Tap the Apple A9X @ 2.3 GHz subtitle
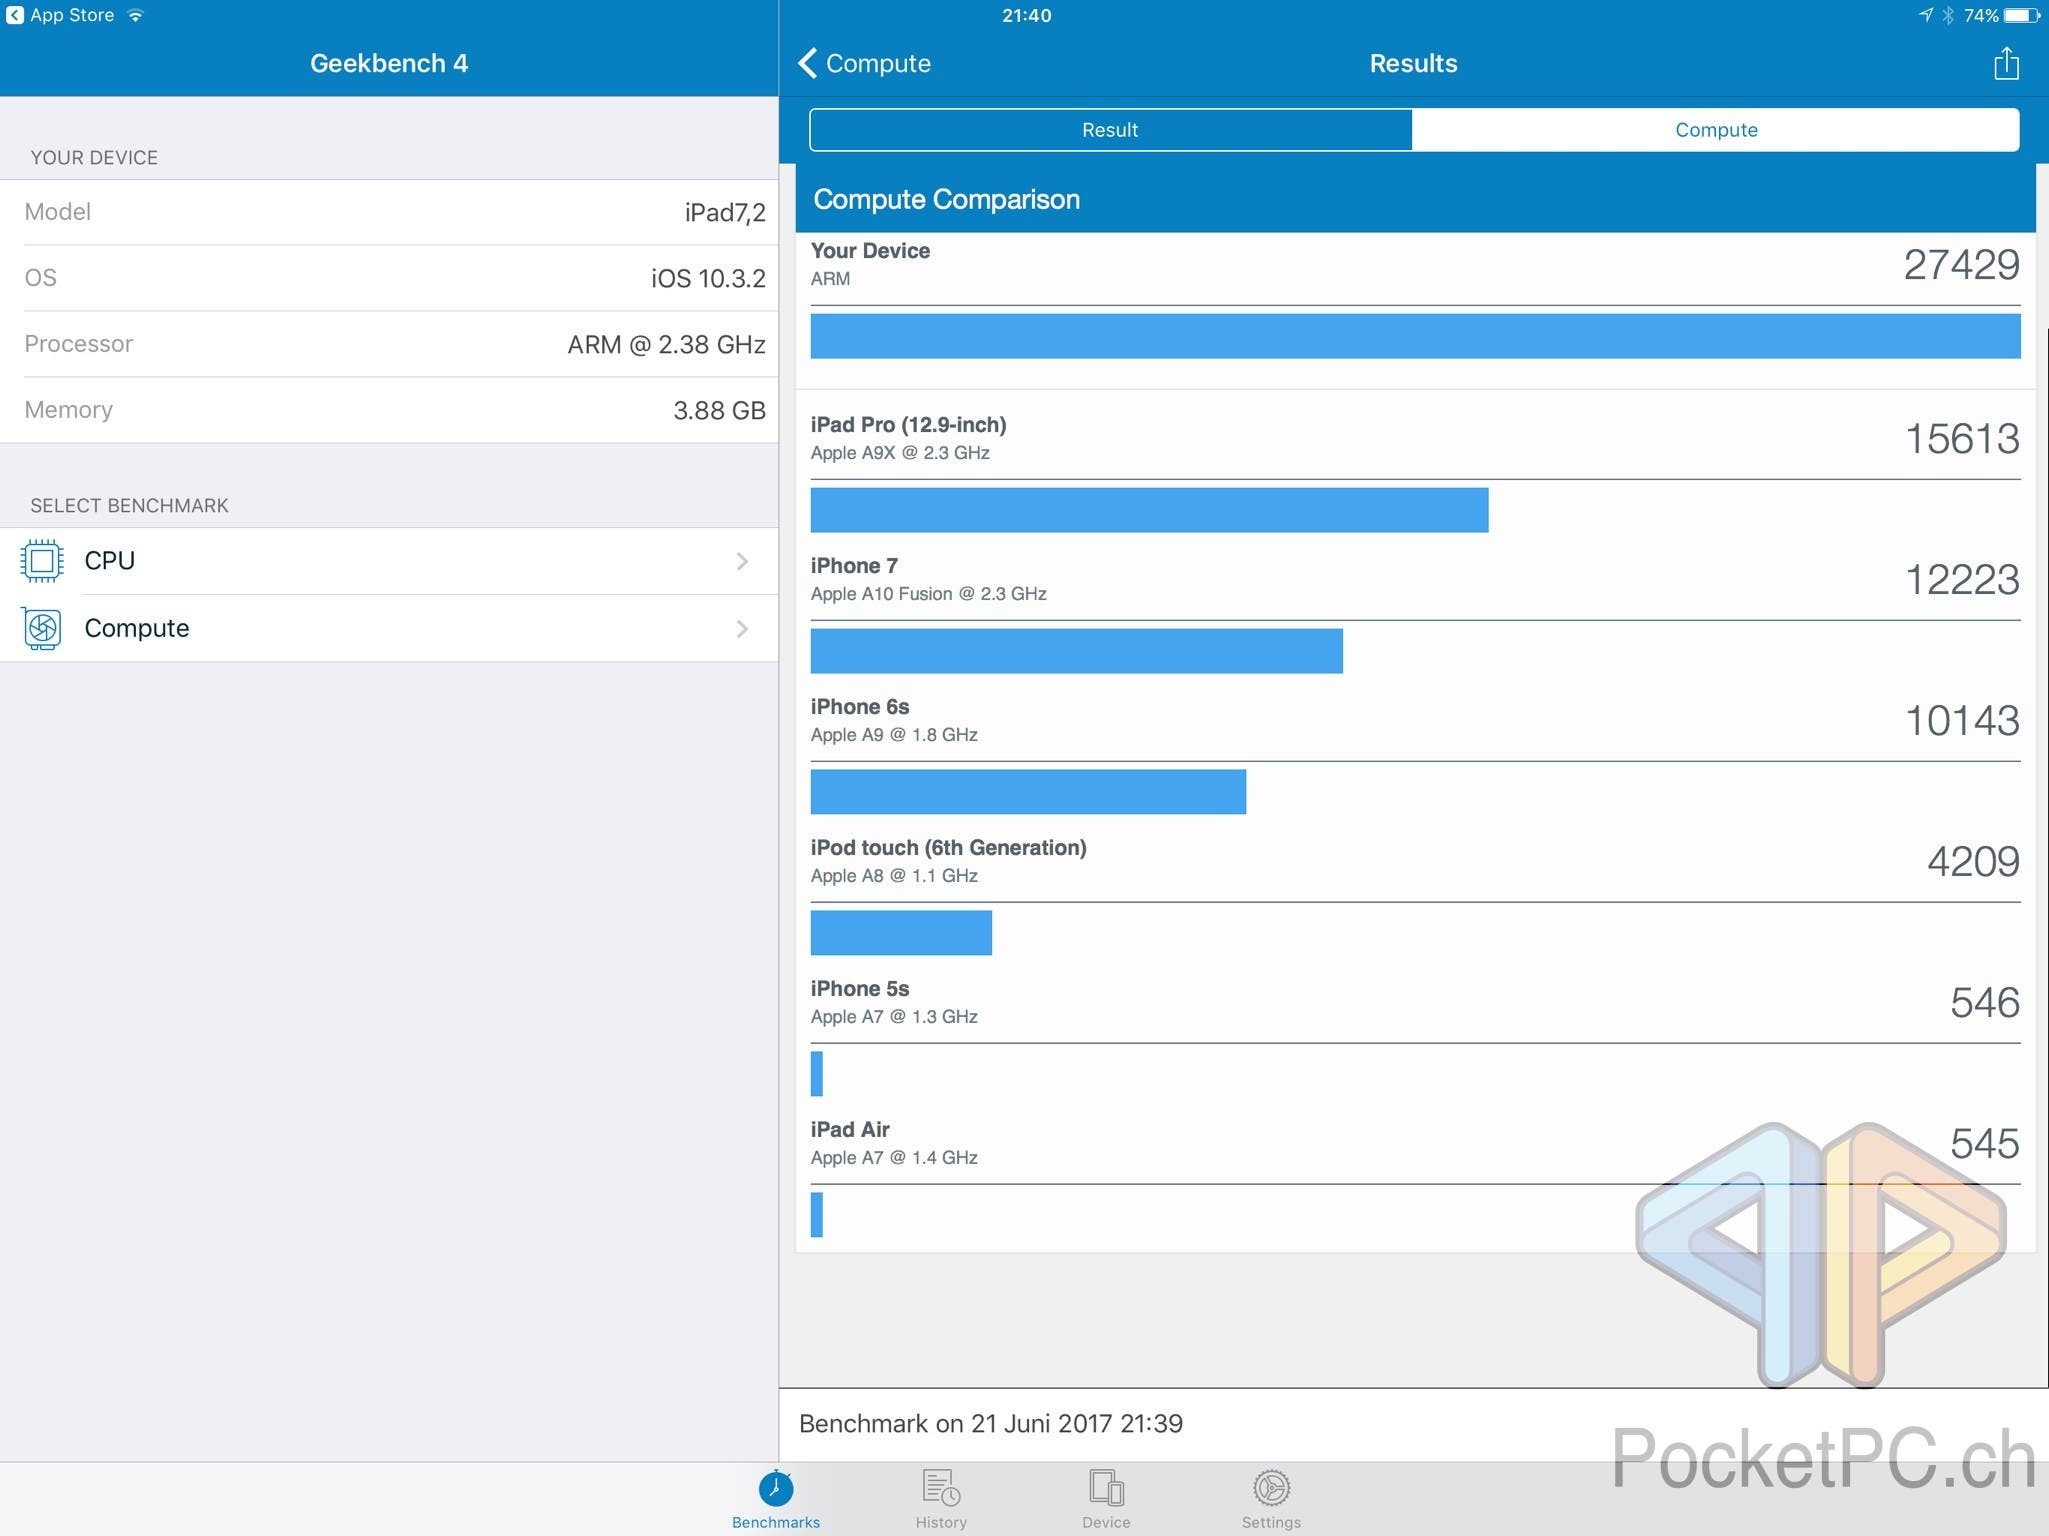 tap(900, 453)
